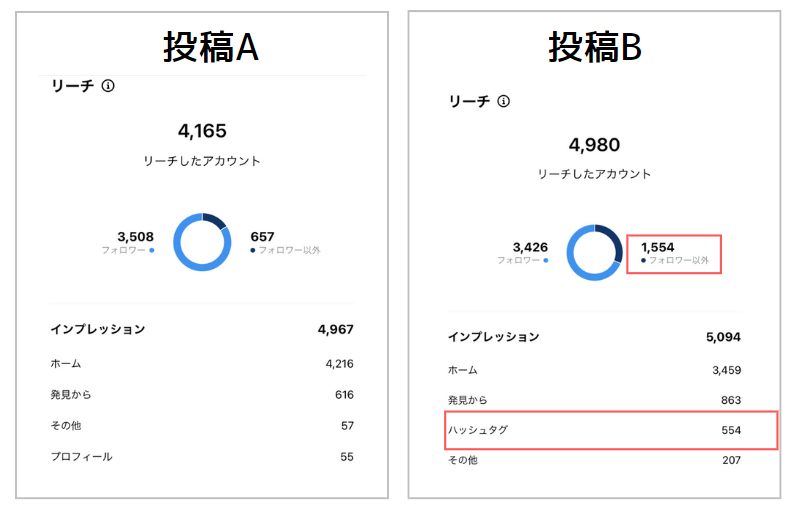Select the ハッシュタグ 554 row

pos(611,430)
